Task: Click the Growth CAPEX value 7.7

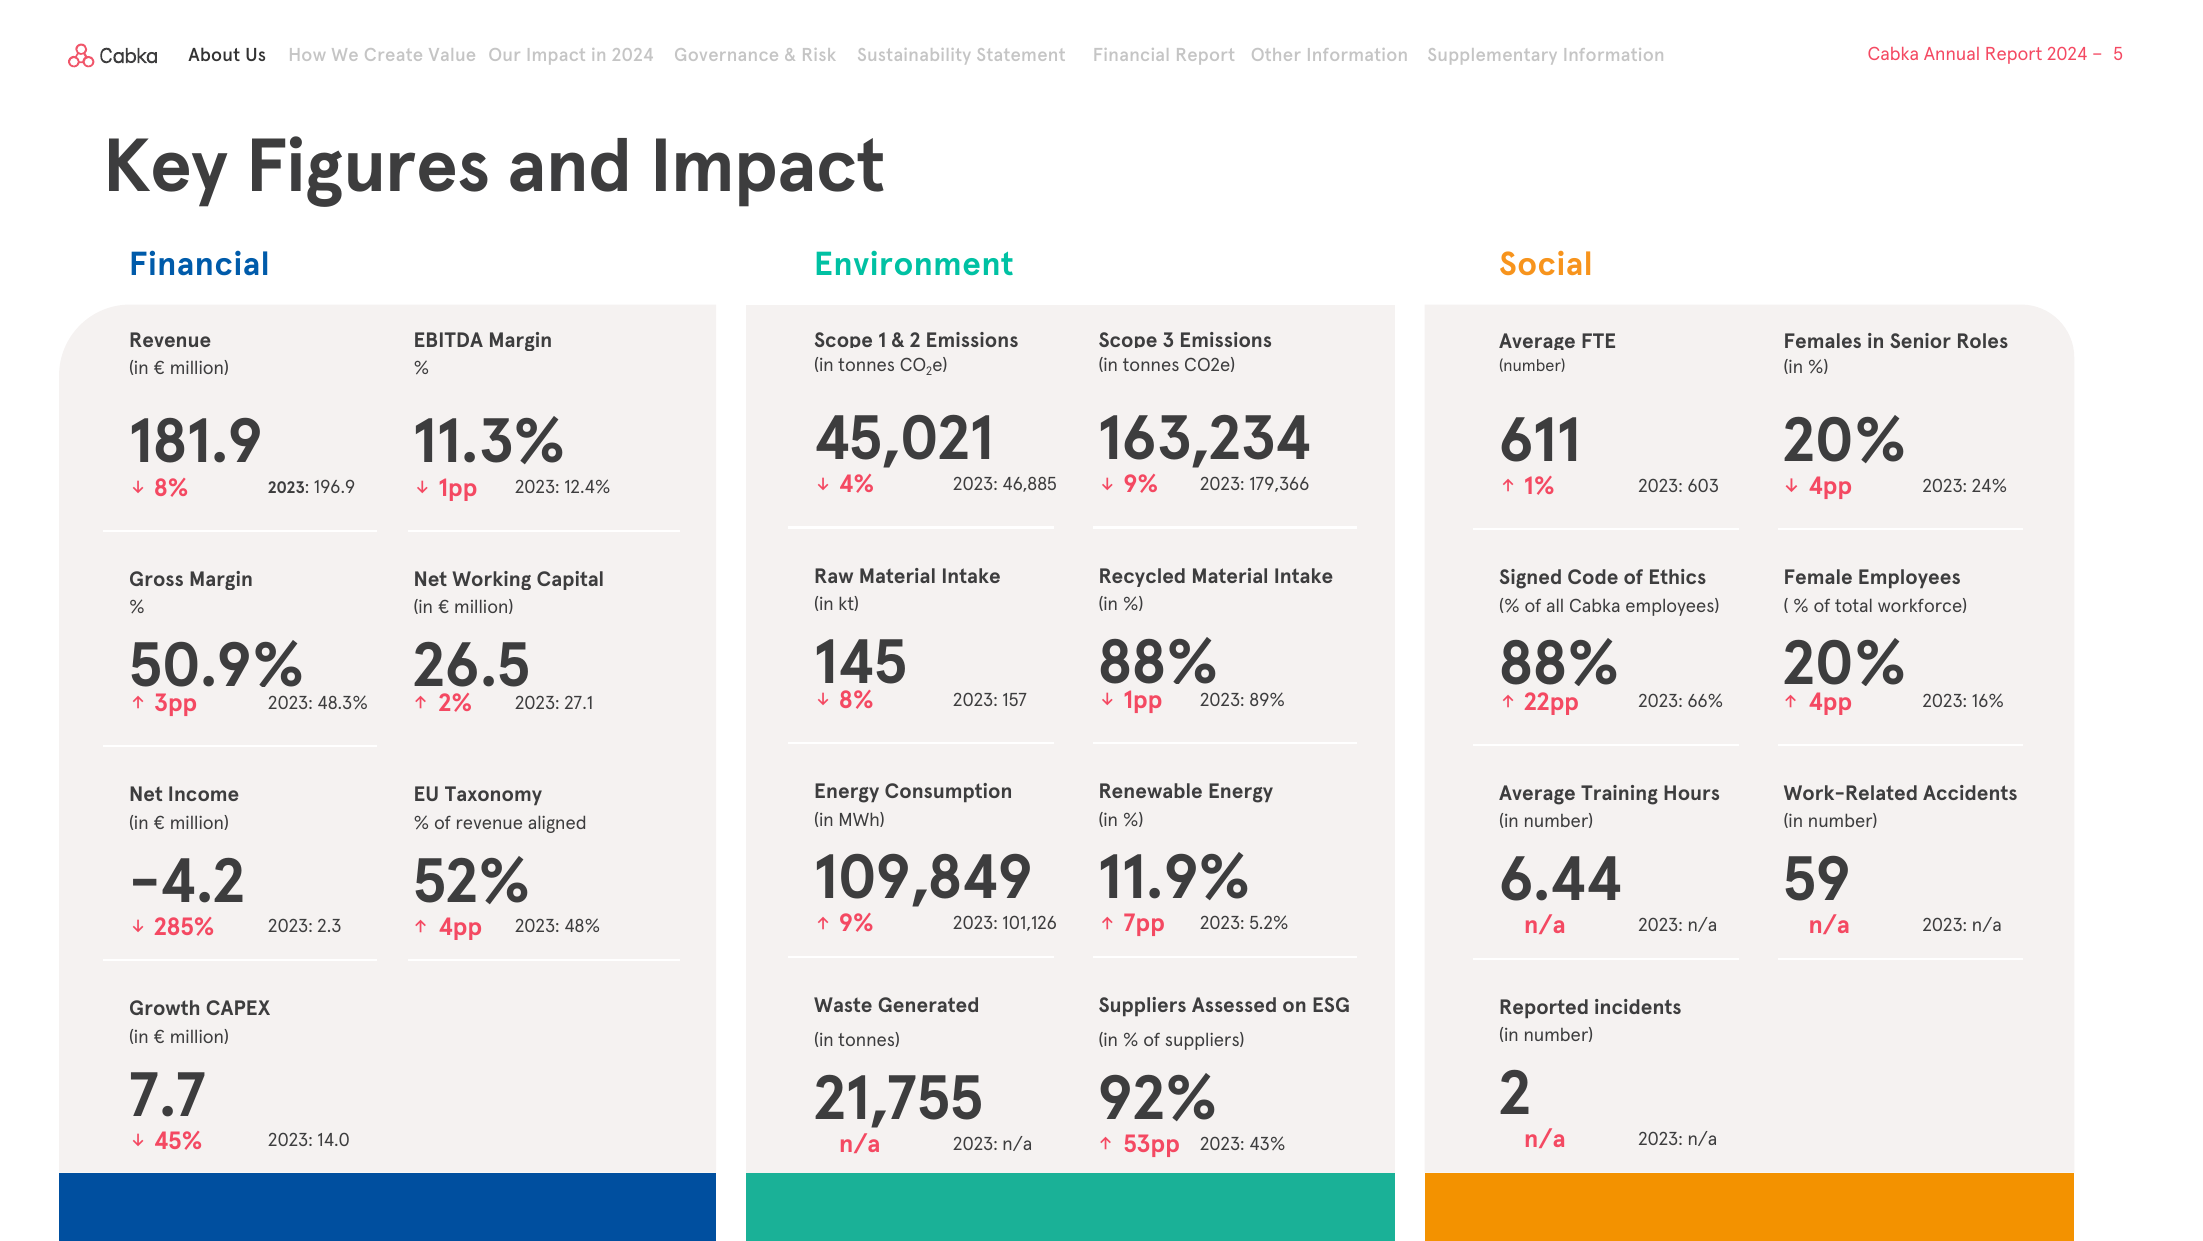Action: (x=167, y=1095)
